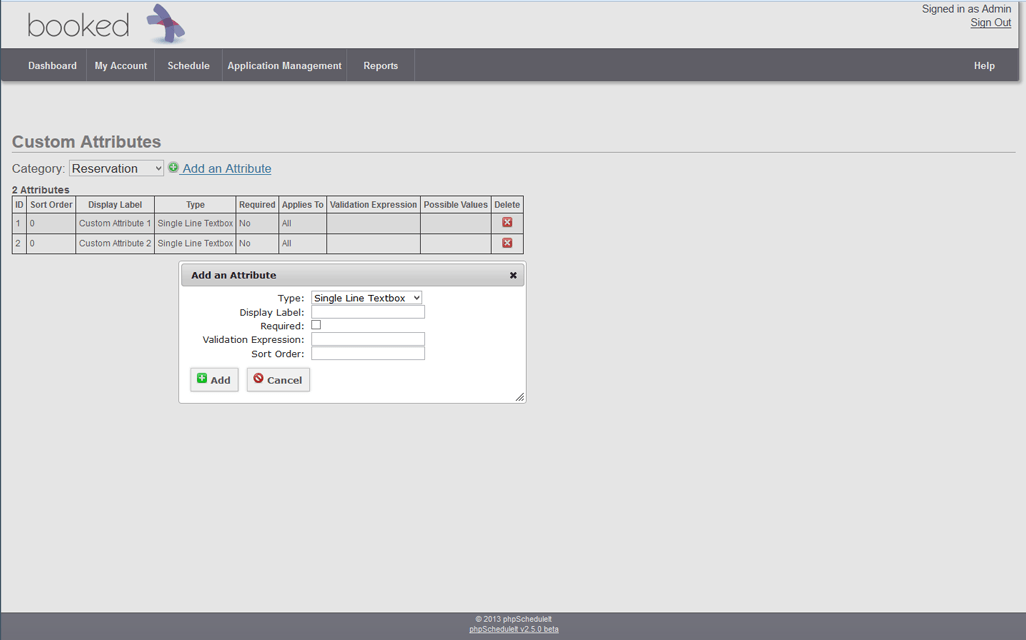The height and width of the screenshot is (640, 1026).
Task: Focus the Display Label text field
Action: pos(367,312)
